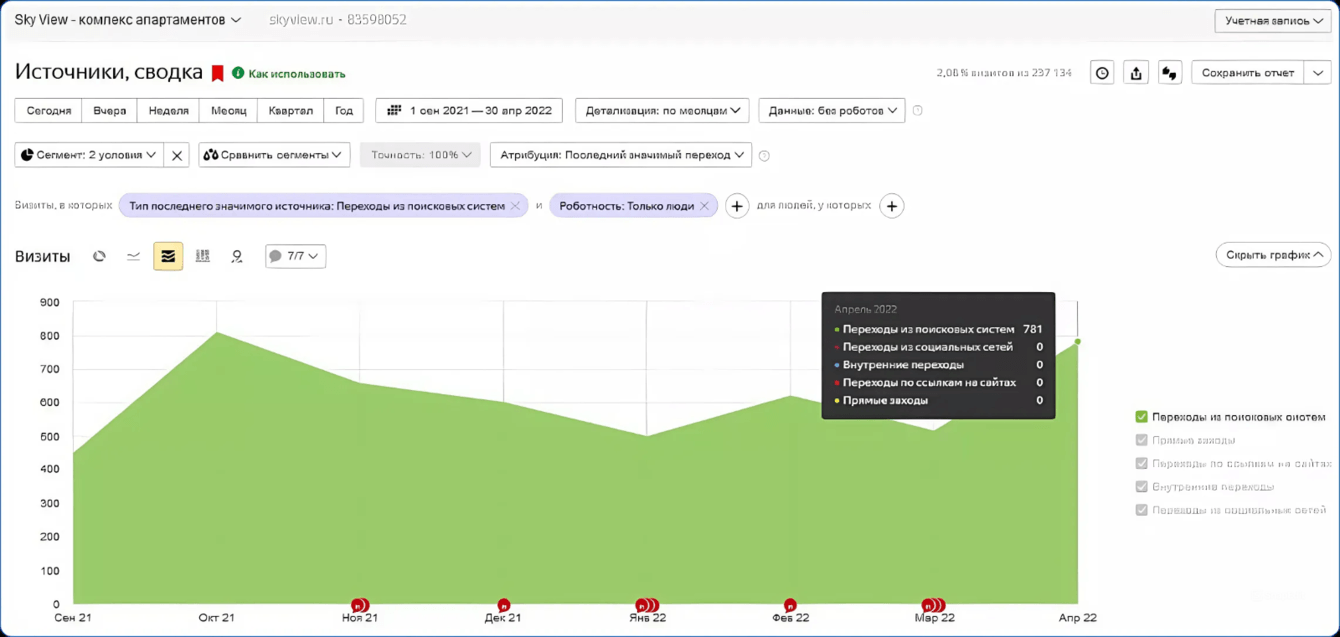Open the date range picker '1 сен 2021 — 30 апр 2022'
Viewport: 1340px width, 637px height.
coord(469,110)
